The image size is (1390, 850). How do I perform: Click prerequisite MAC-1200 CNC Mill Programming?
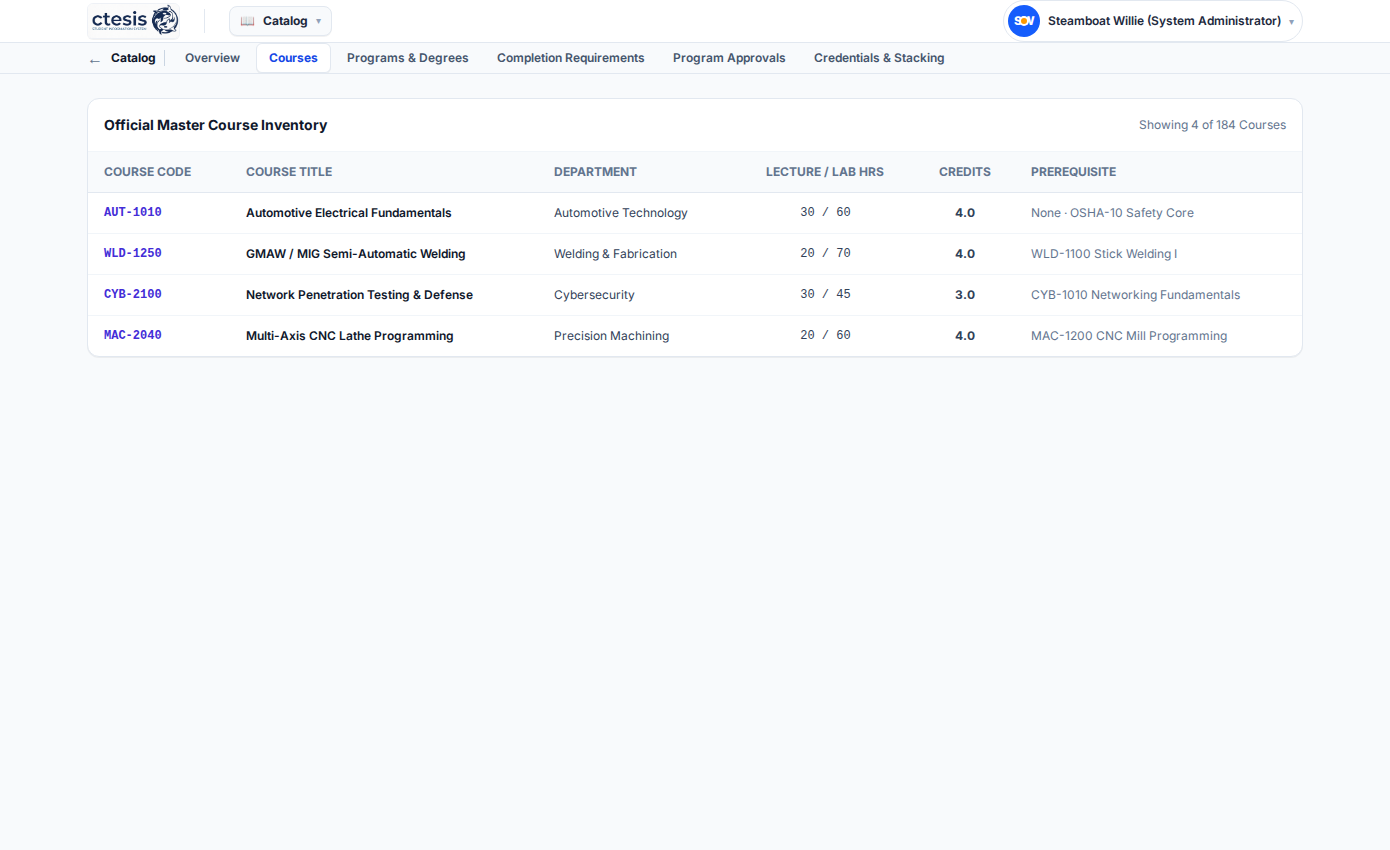[x=1129, y=336]
